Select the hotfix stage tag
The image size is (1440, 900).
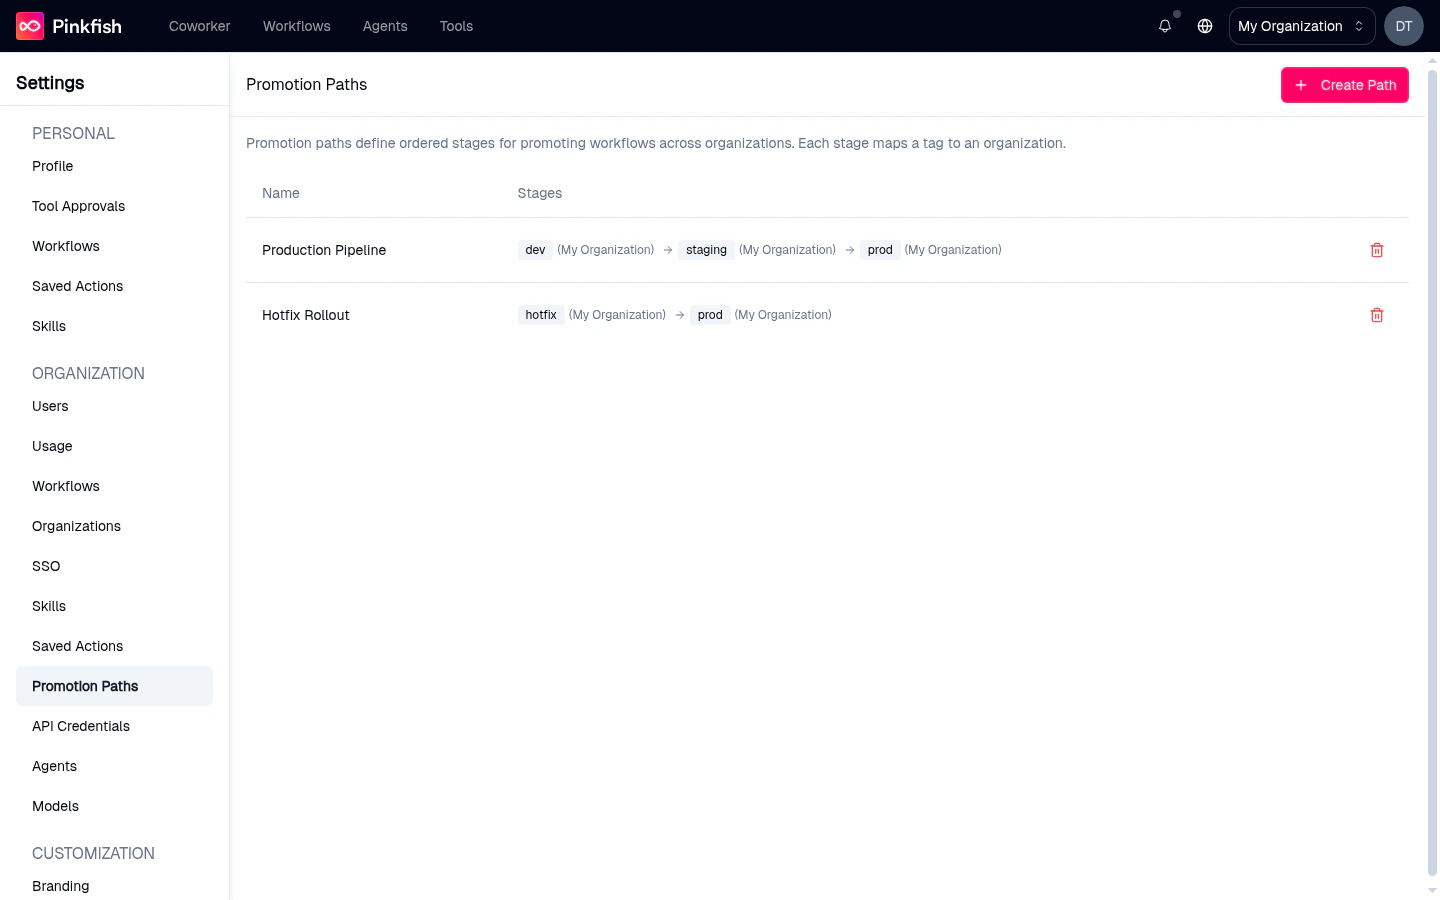point(540,314)
